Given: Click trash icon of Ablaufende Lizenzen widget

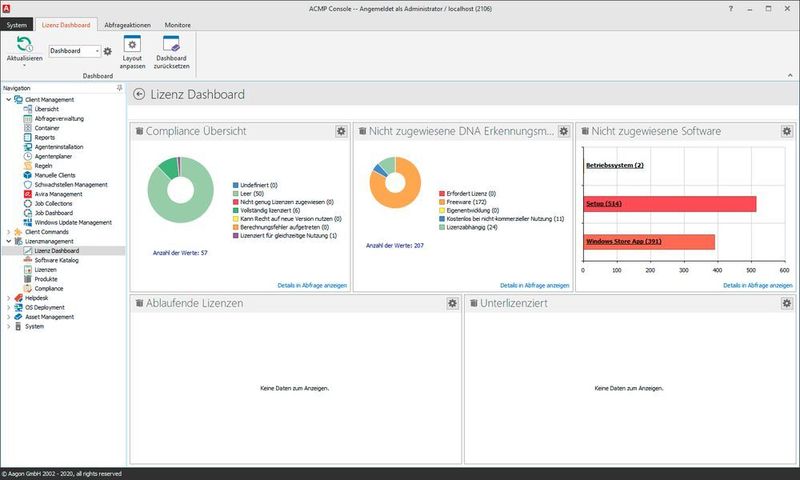Looking at the screenshot, I should (139, 303).
